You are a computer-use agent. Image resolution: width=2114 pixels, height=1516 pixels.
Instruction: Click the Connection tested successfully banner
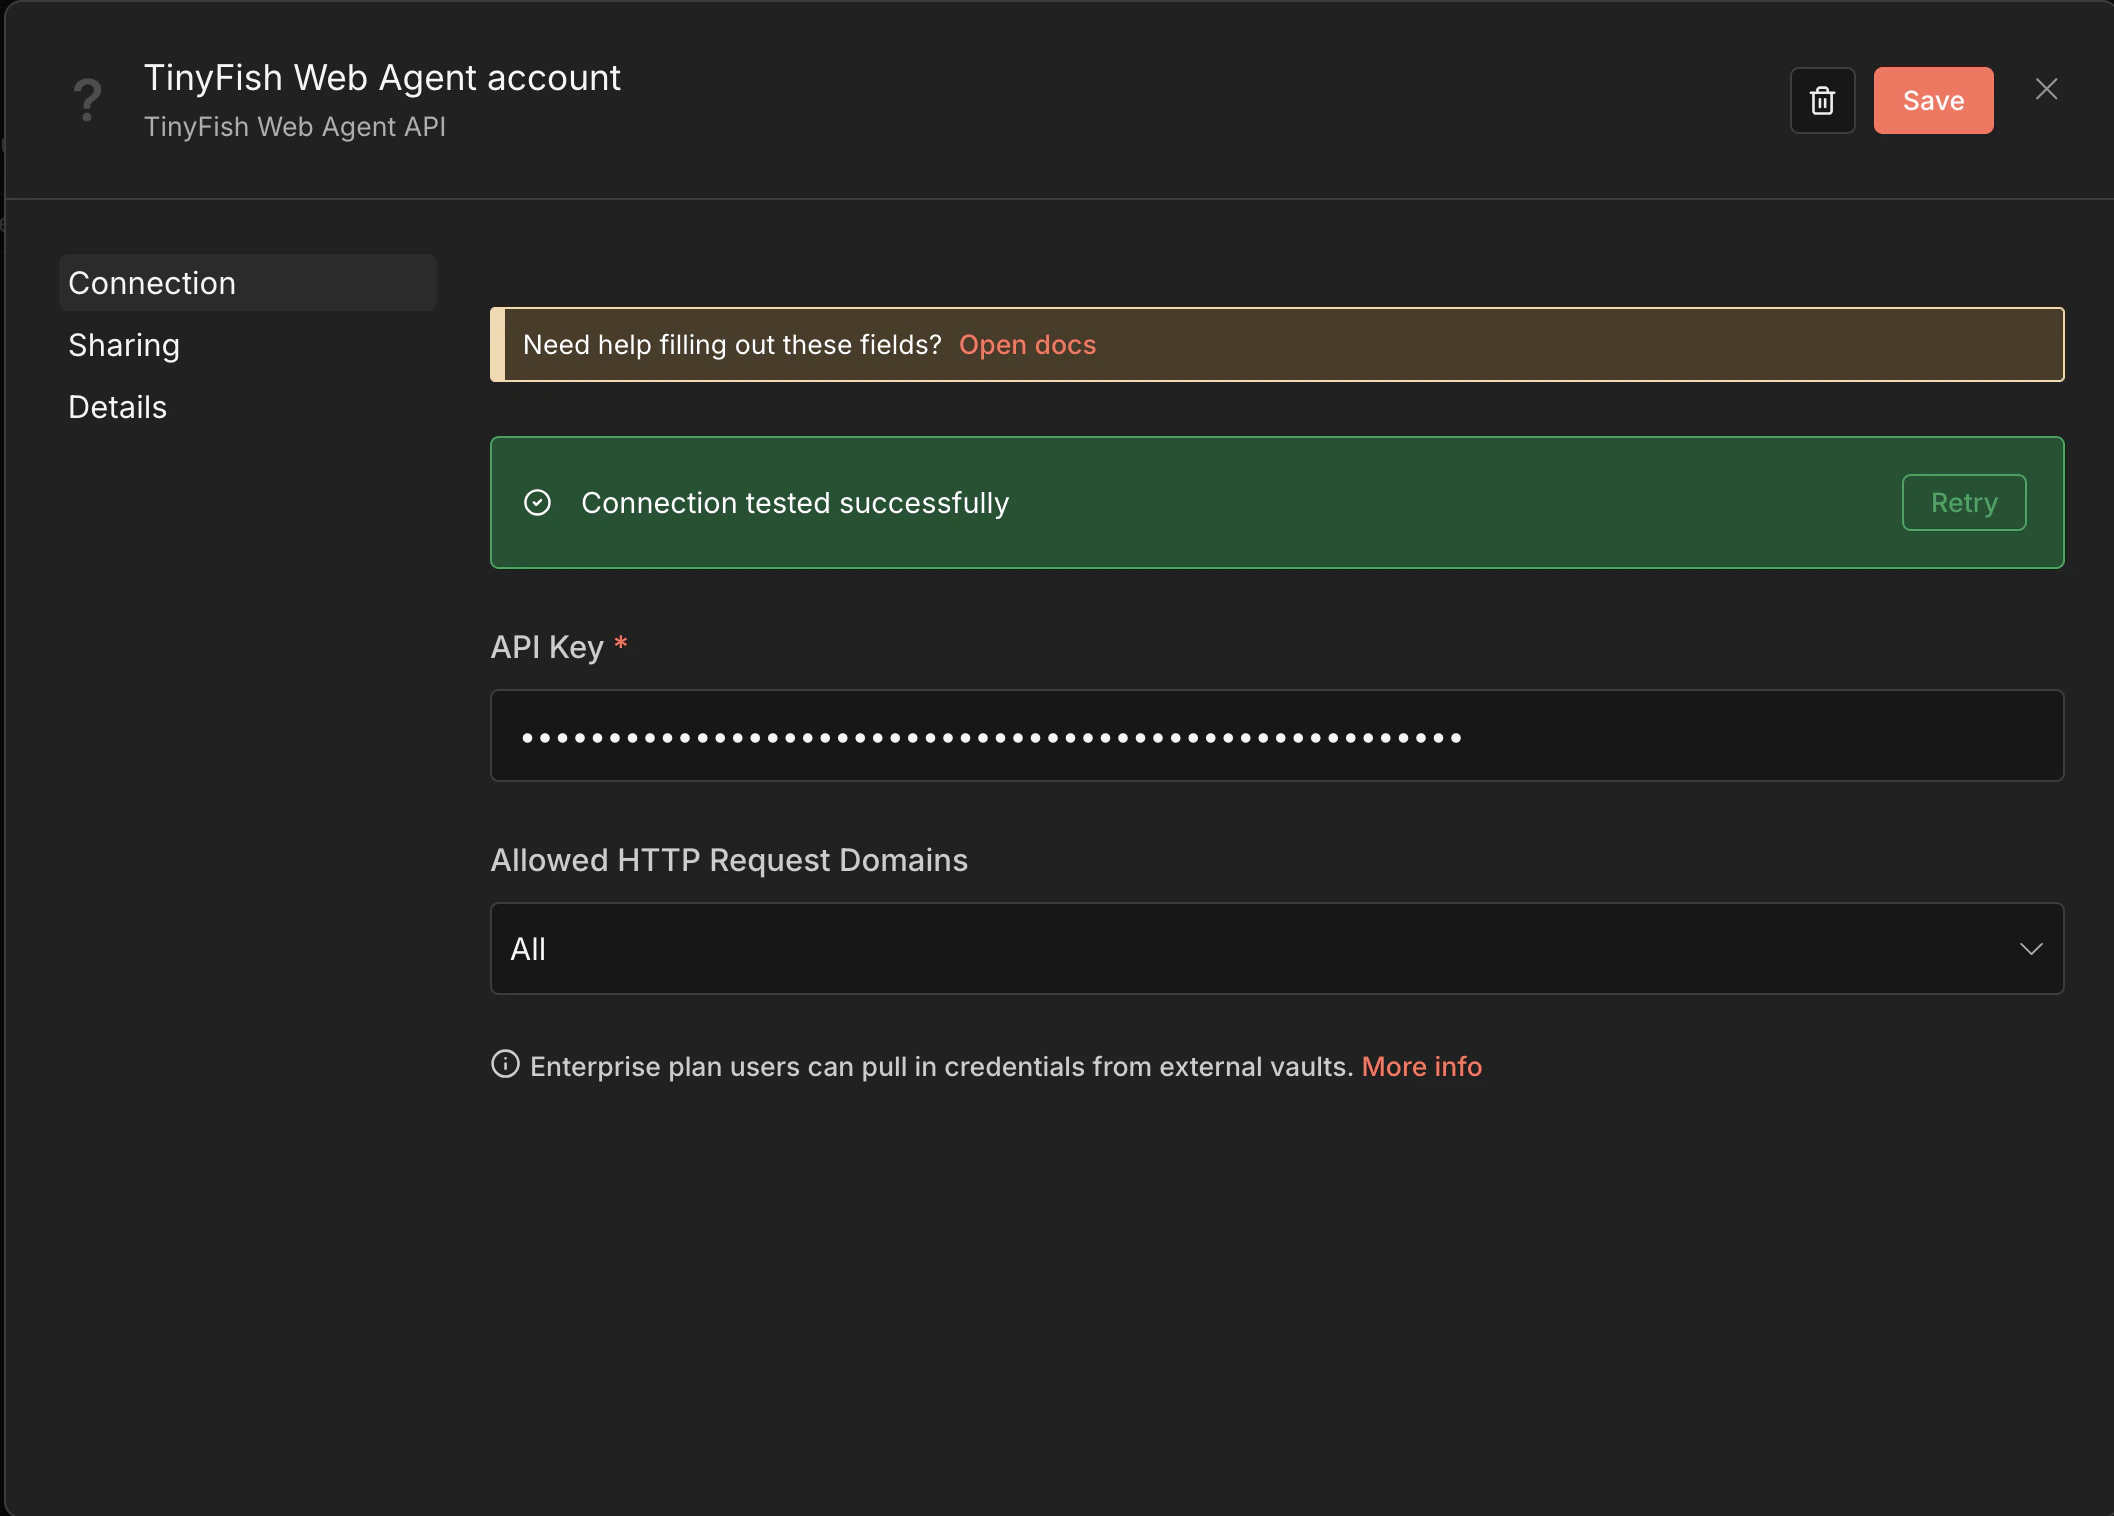pyautogui.click(x=1100, y=502)
